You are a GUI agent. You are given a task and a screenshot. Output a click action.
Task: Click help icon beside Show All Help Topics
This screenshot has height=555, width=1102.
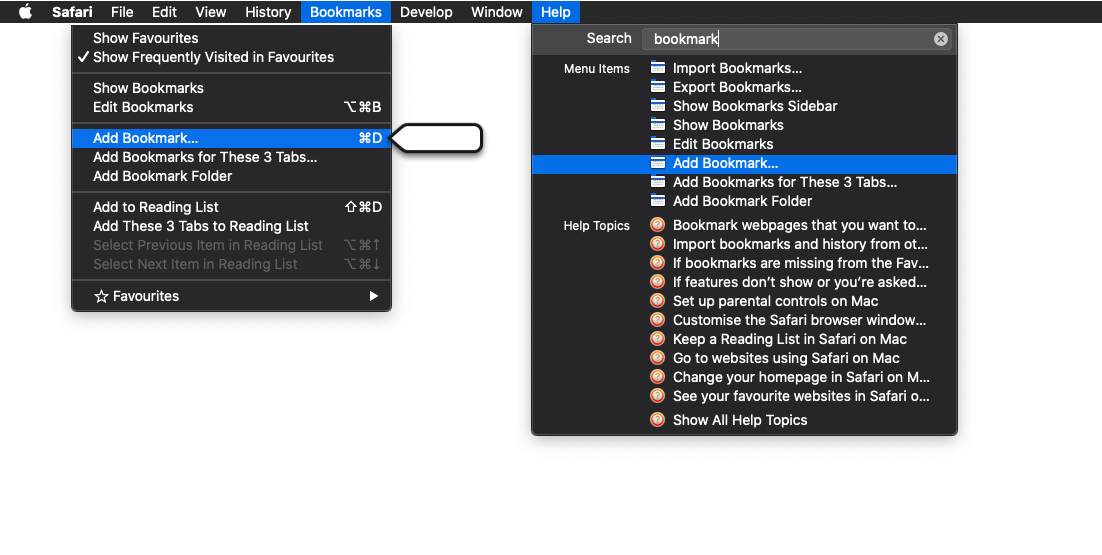[x=657, y=419]
